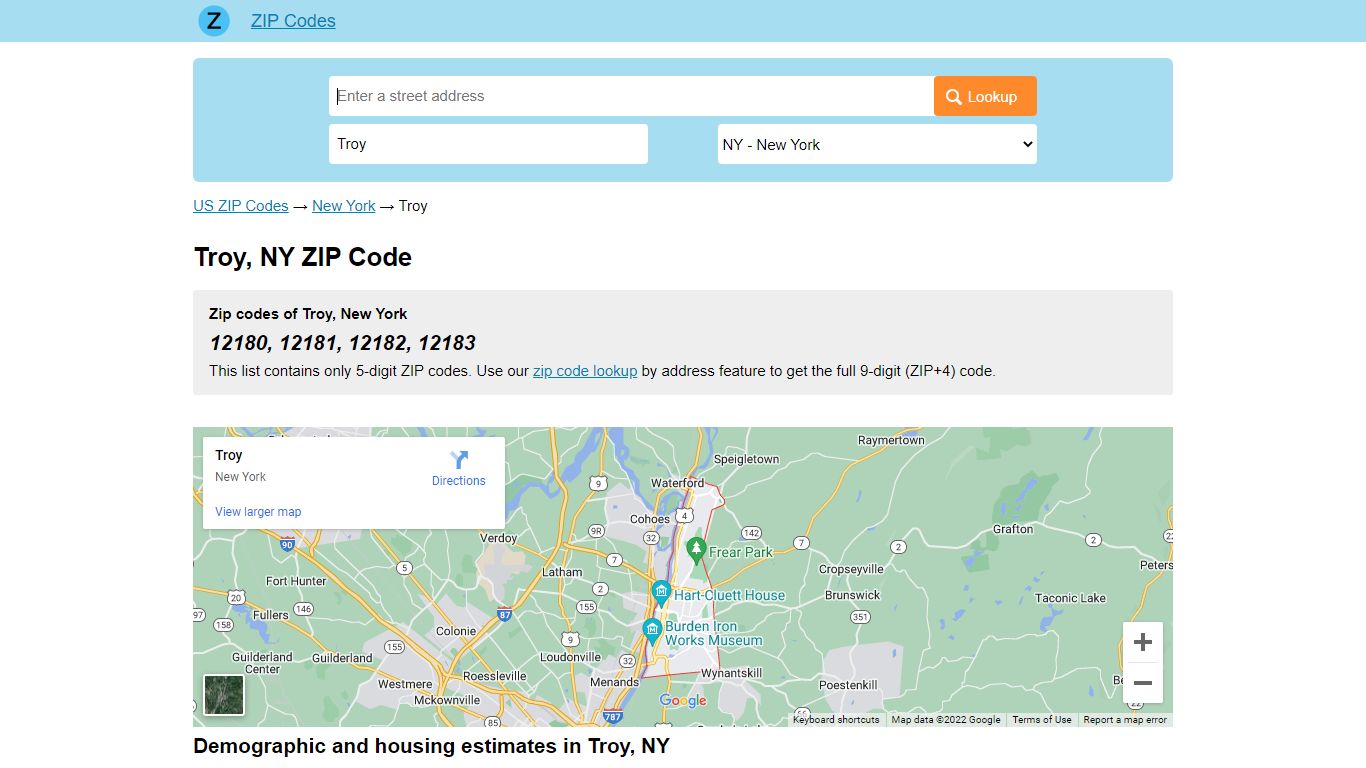The image size is (1366, 768).
Task: Click the Grafton label on the map
Action: [1013, 529]
